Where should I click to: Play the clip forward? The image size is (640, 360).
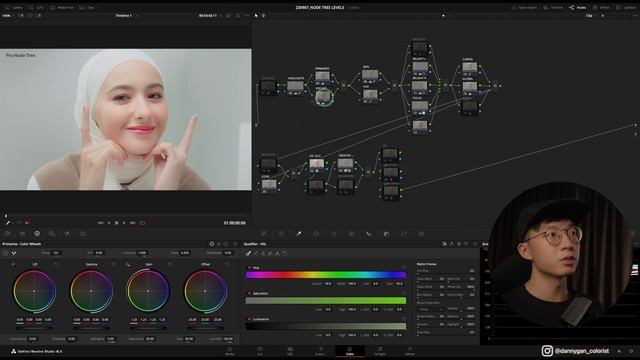coord(124,223)
